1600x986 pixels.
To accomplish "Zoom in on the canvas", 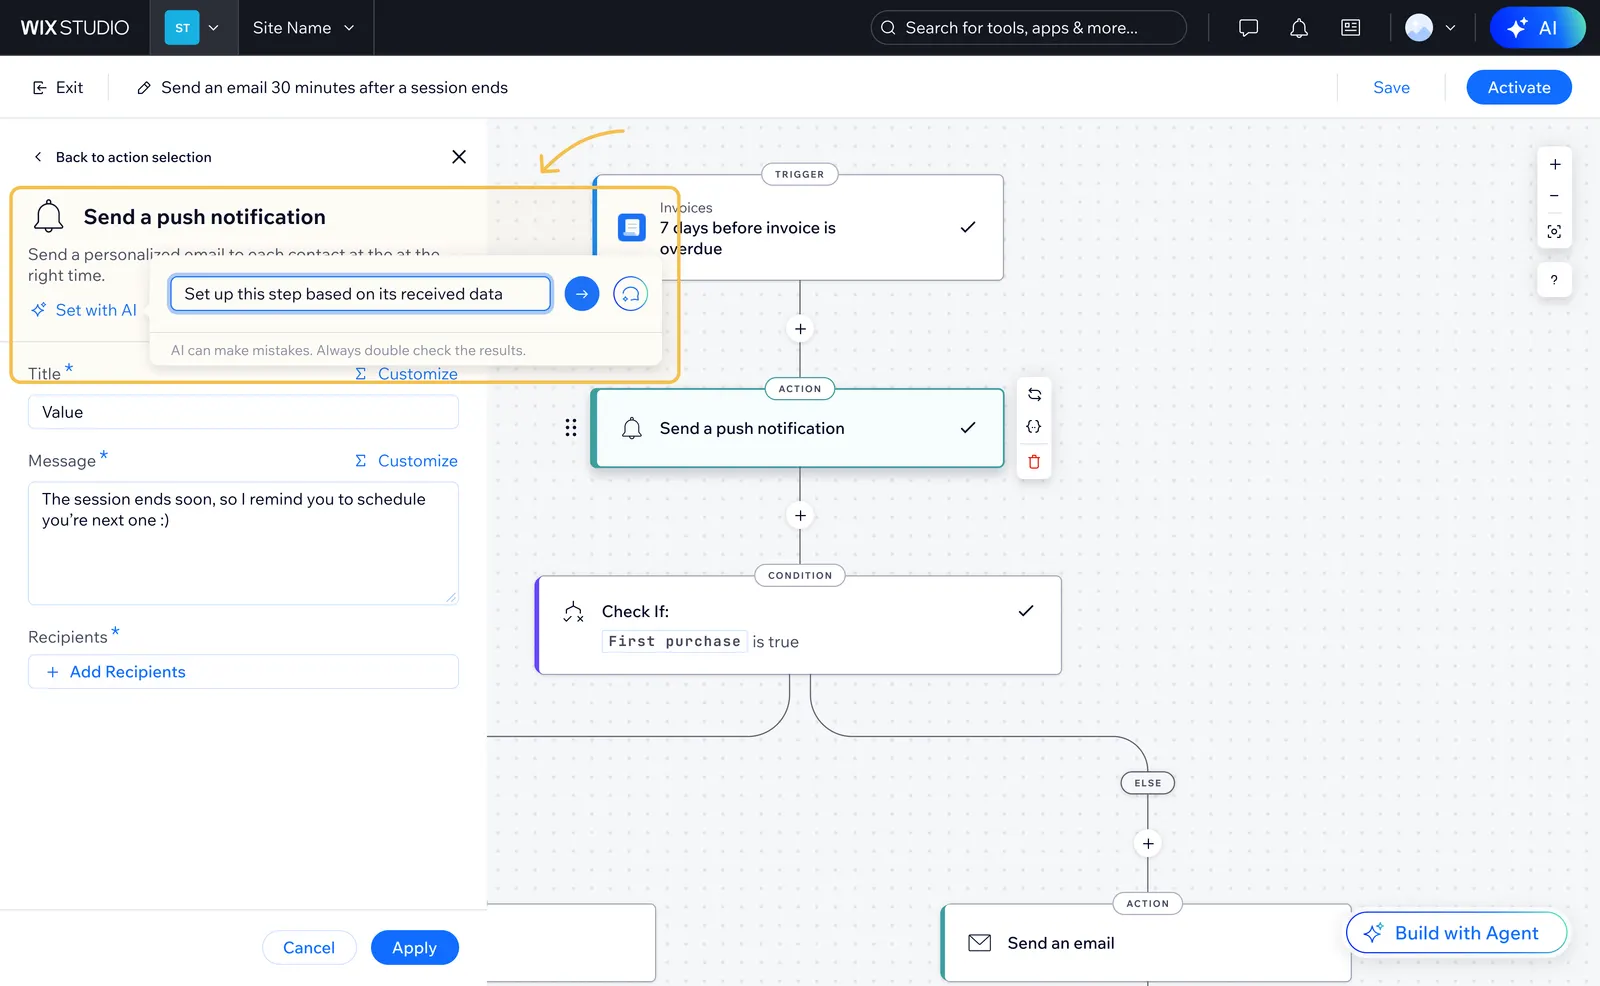I will point(1555,165).
